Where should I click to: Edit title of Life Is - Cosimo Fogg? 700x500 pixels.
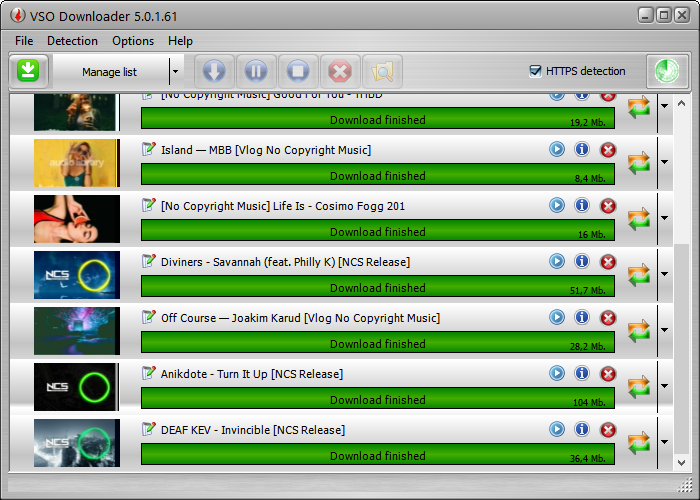point(149,204)
